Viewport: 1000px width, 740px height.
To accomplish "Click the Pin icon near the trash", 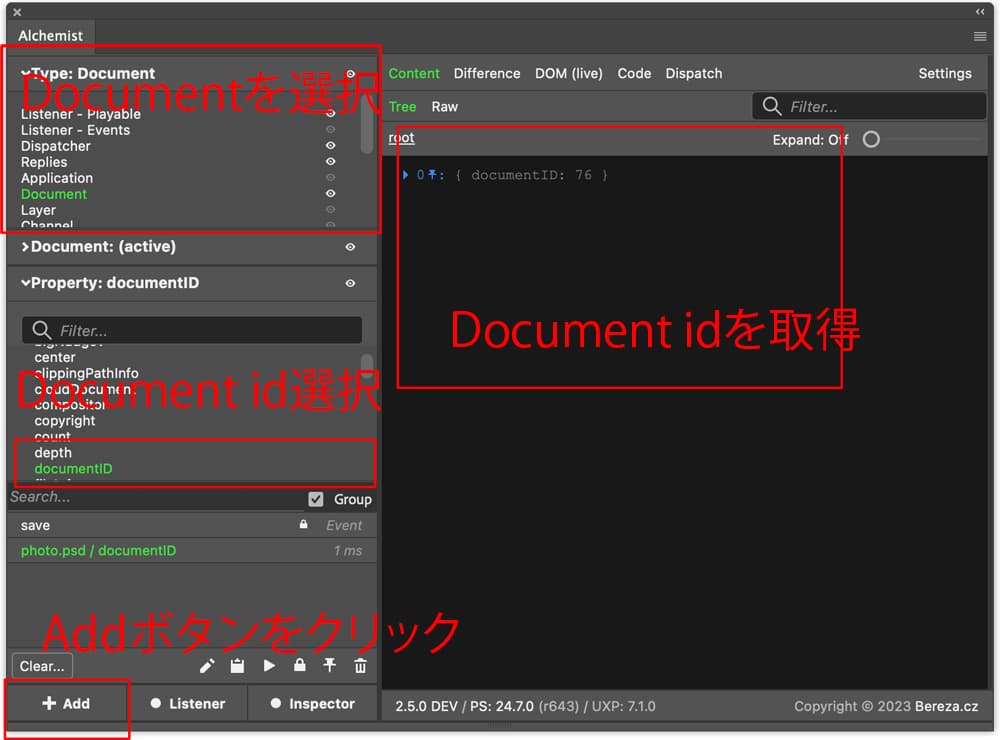I will [x=328, y=665].
